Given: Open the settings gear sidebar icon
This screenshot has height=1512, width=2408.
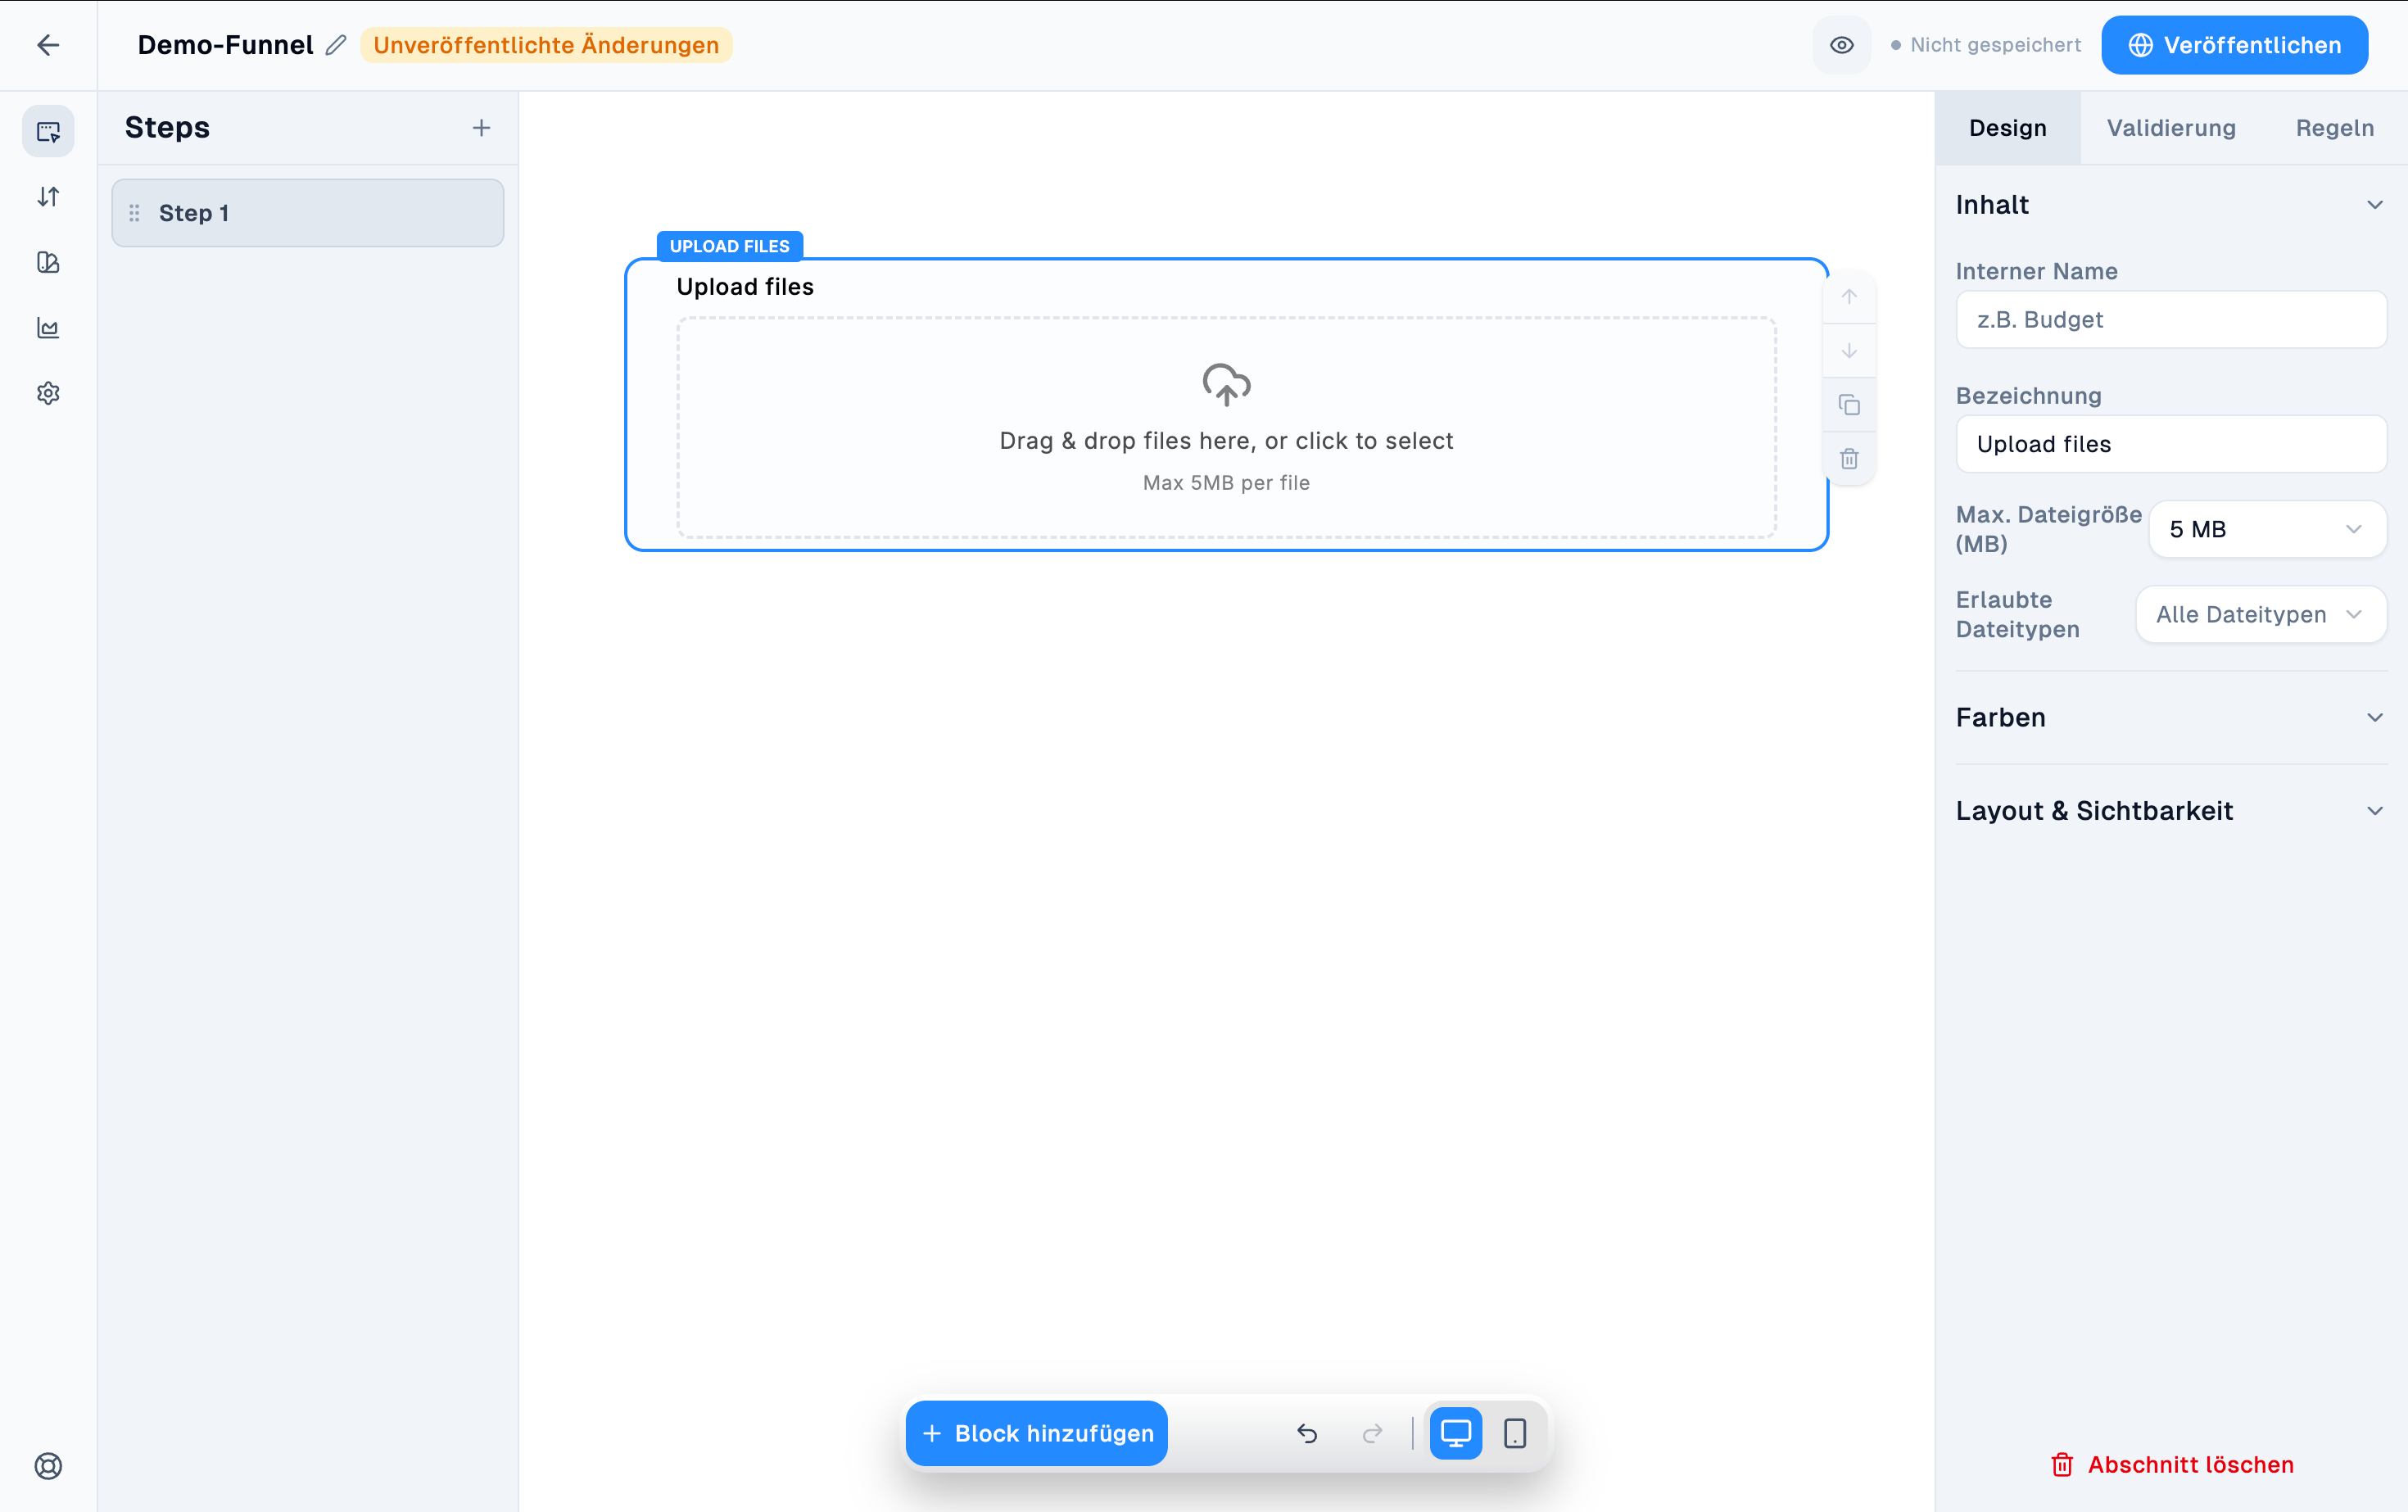Looking at the screenshot, I should tap(48, 393).
